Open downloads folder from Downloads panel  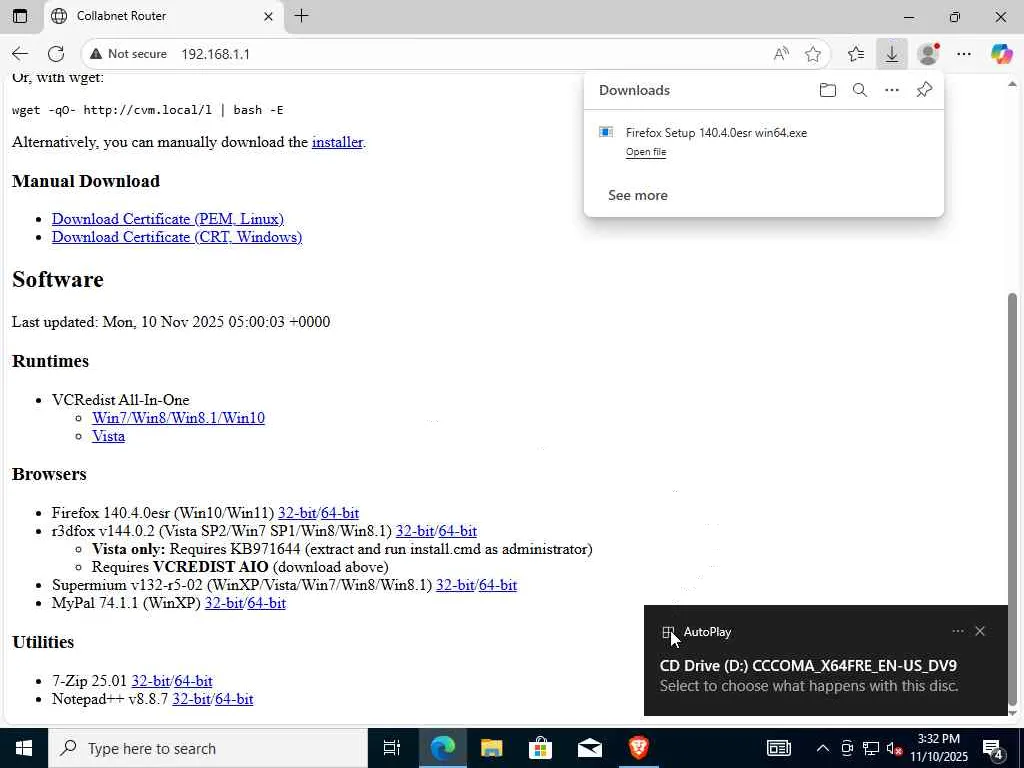[x=827, y=90]
